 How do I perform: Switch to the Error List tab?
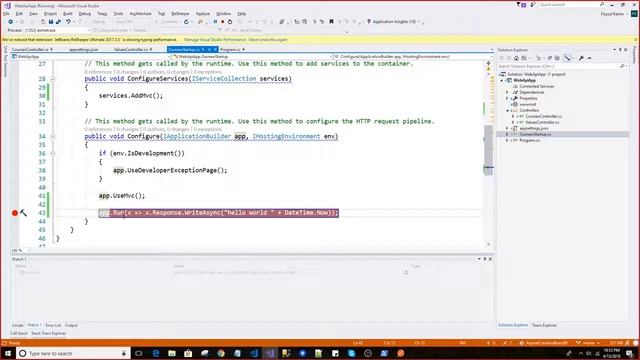[x=53, y=325]
